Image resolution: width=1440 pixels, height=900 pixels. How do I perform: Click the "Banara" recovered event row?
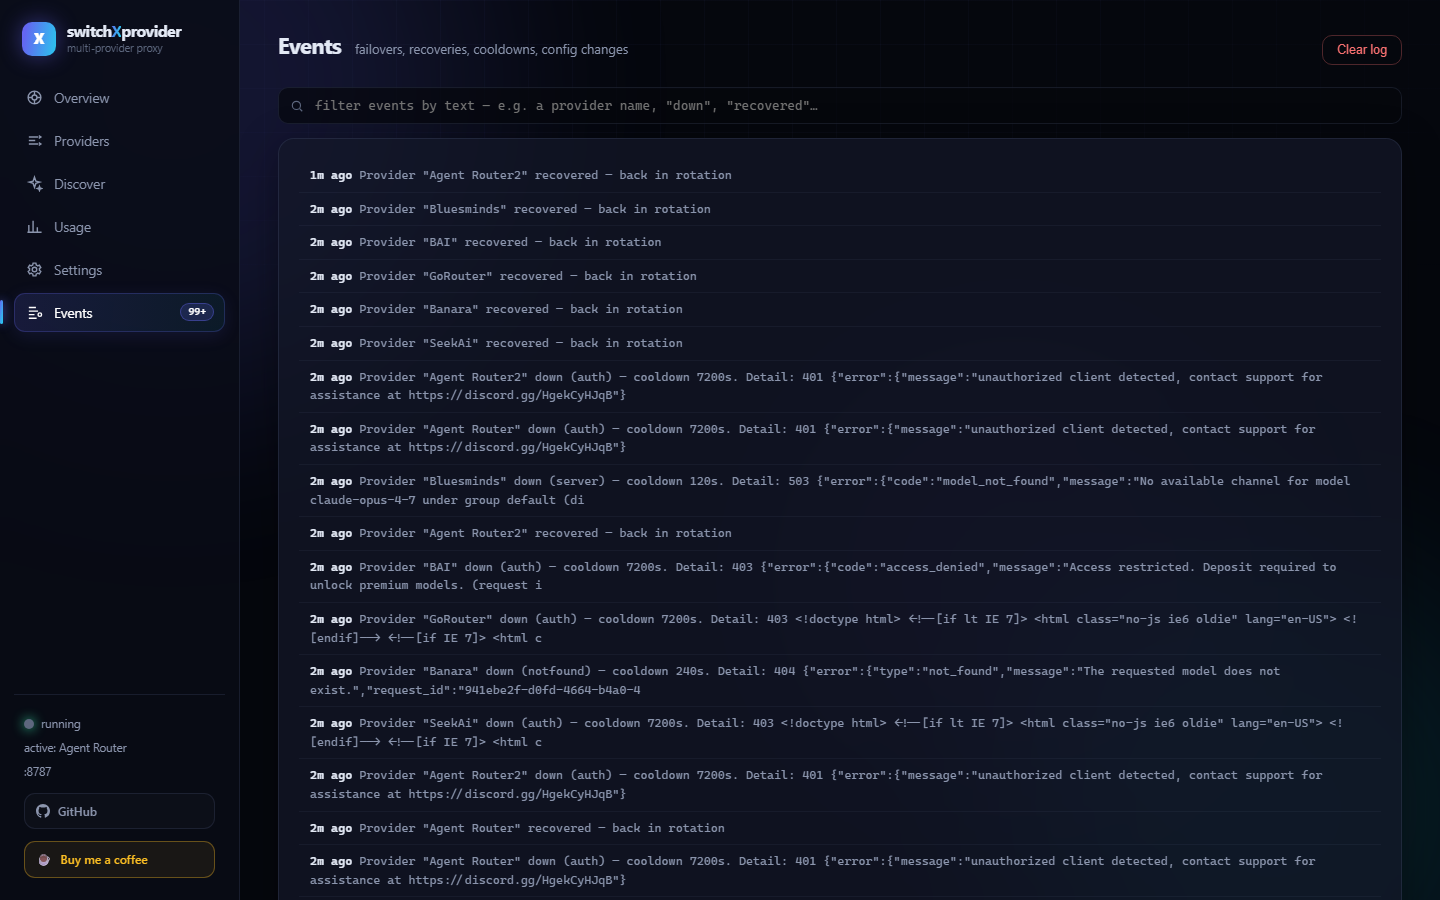point(840,309)
